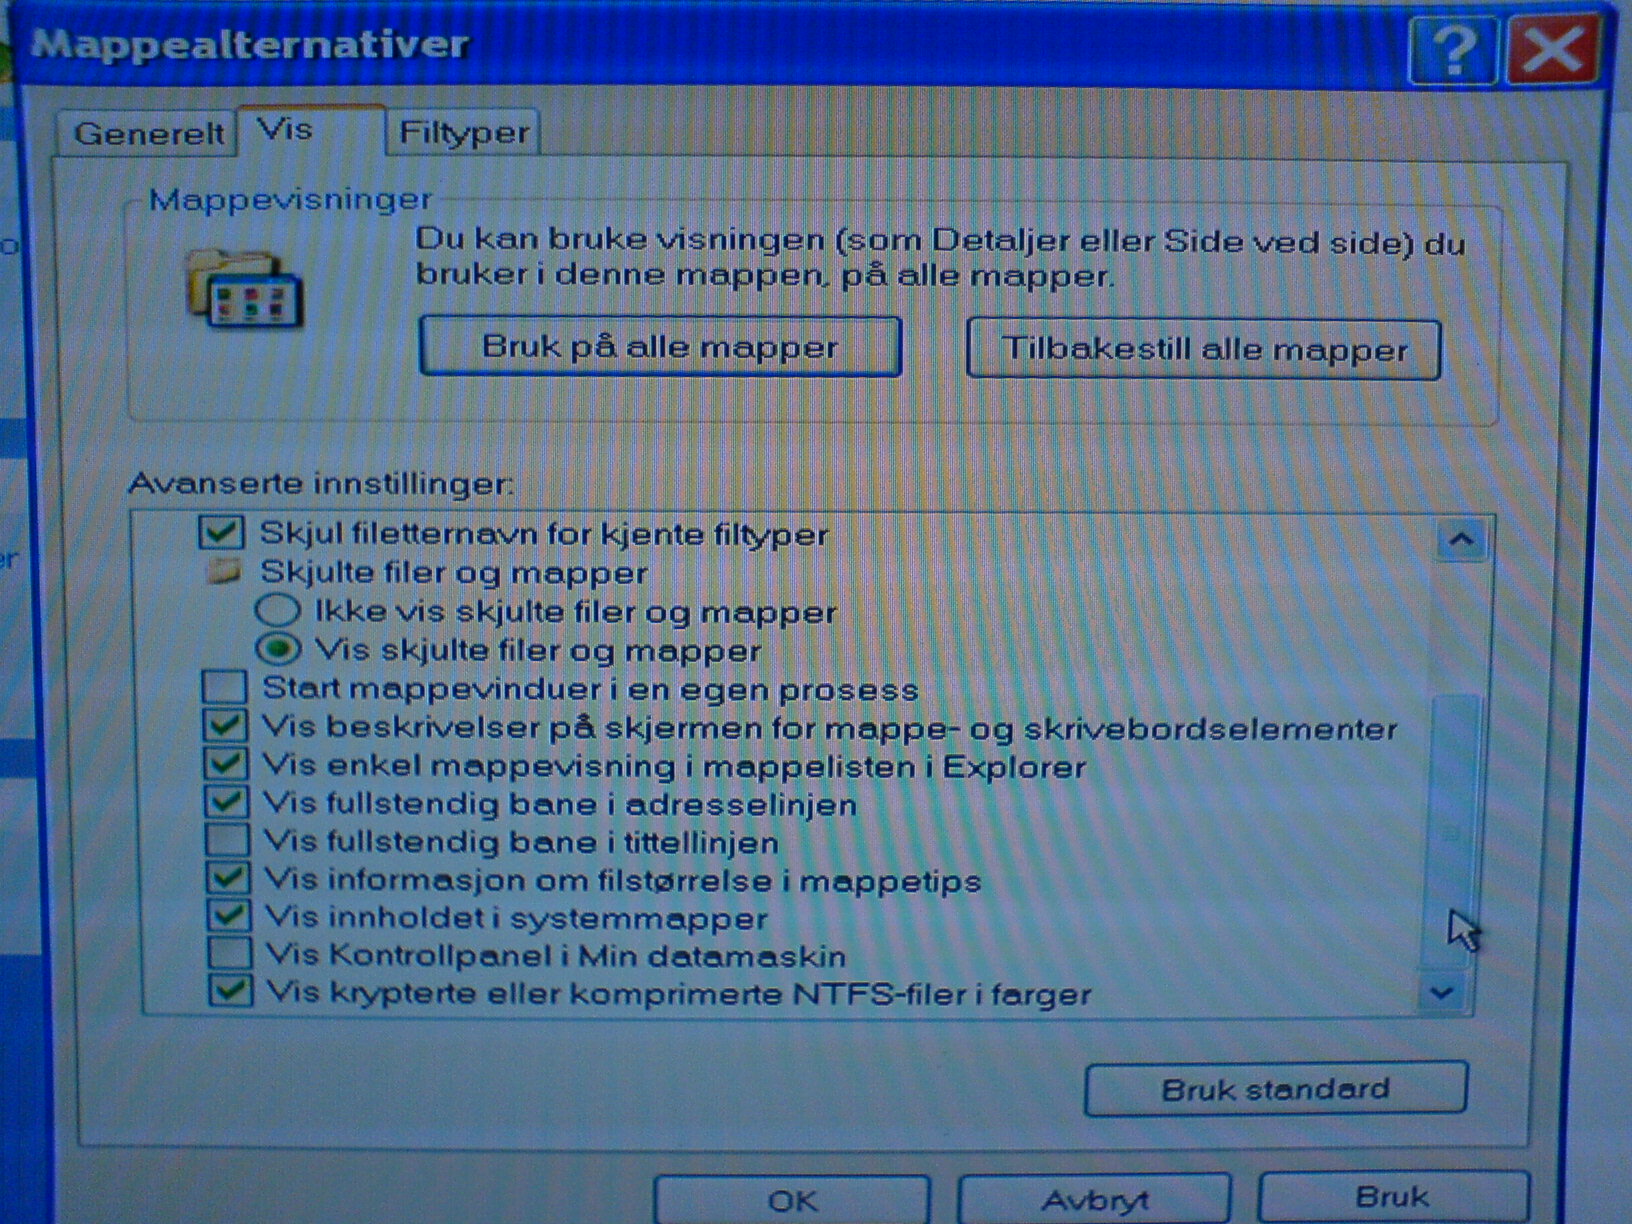Uncheck 'Vis fullstendig bane i adresselinjen'
Viewport: 1632px width, 1224px height.
(226, 802)
